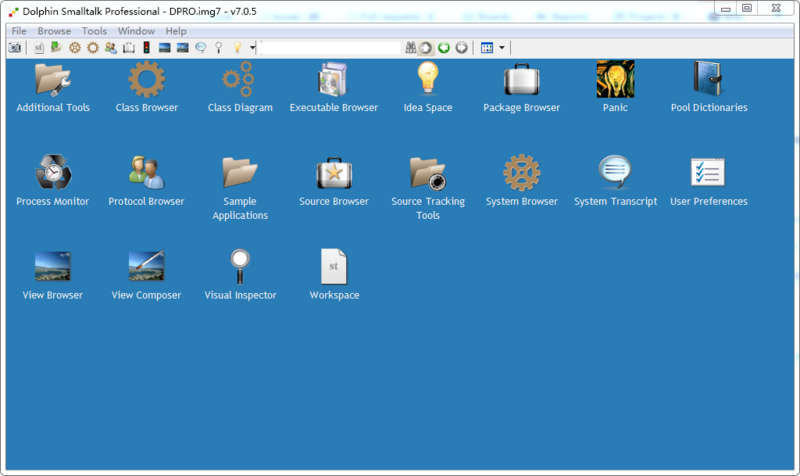
Task: Select the View Browser icon
Action: 53,266
